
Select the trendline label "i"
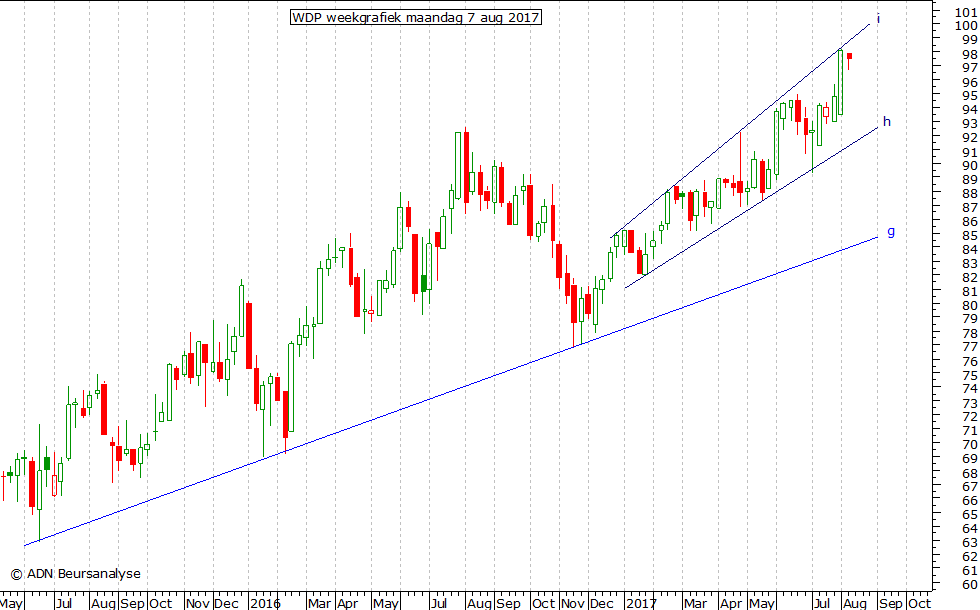click(x=878, y=19)
